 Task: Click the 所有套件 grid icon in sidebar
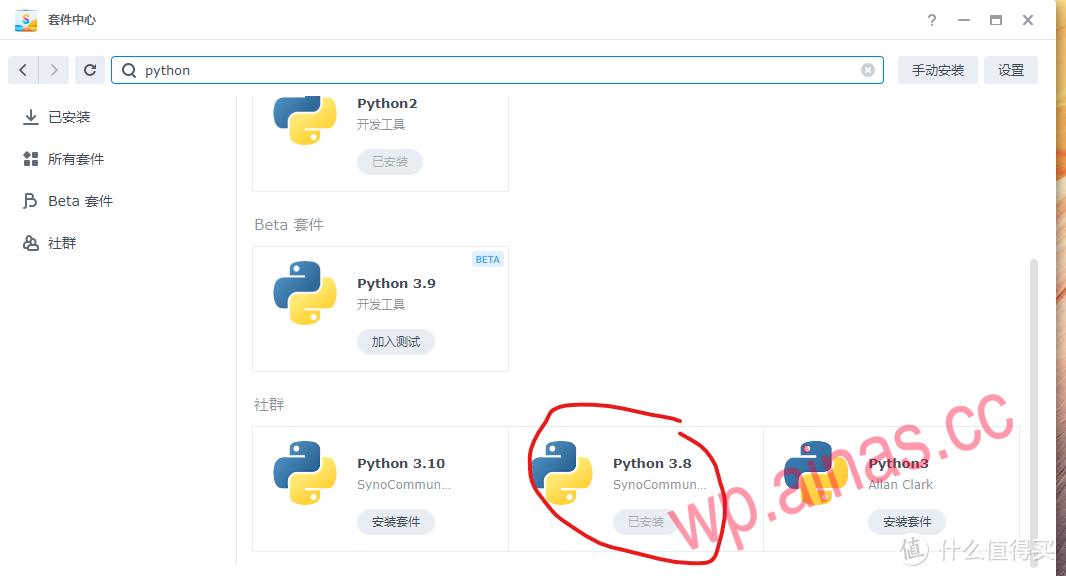[31, 159]
